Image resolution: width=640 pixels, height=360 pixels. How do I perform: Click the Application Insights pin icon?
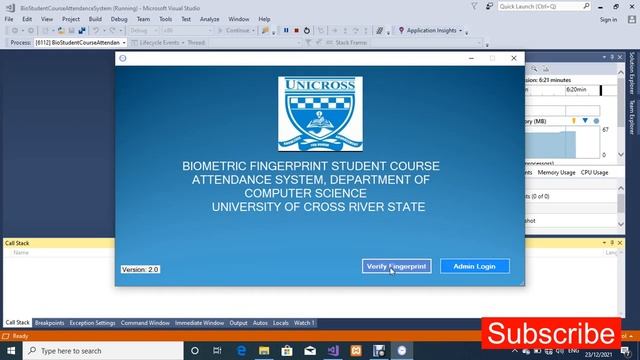pyautogui.click(x=401, y=30)
